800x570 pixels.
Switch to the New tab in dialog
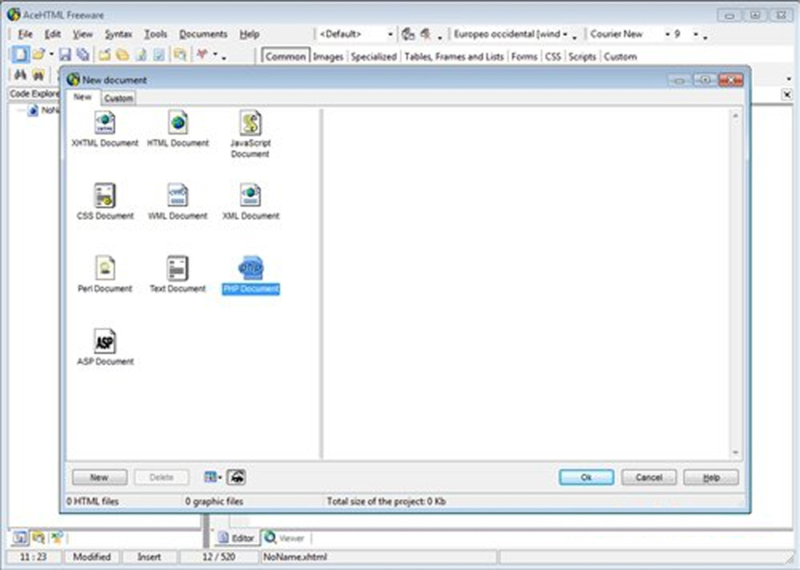coord(82,97)
